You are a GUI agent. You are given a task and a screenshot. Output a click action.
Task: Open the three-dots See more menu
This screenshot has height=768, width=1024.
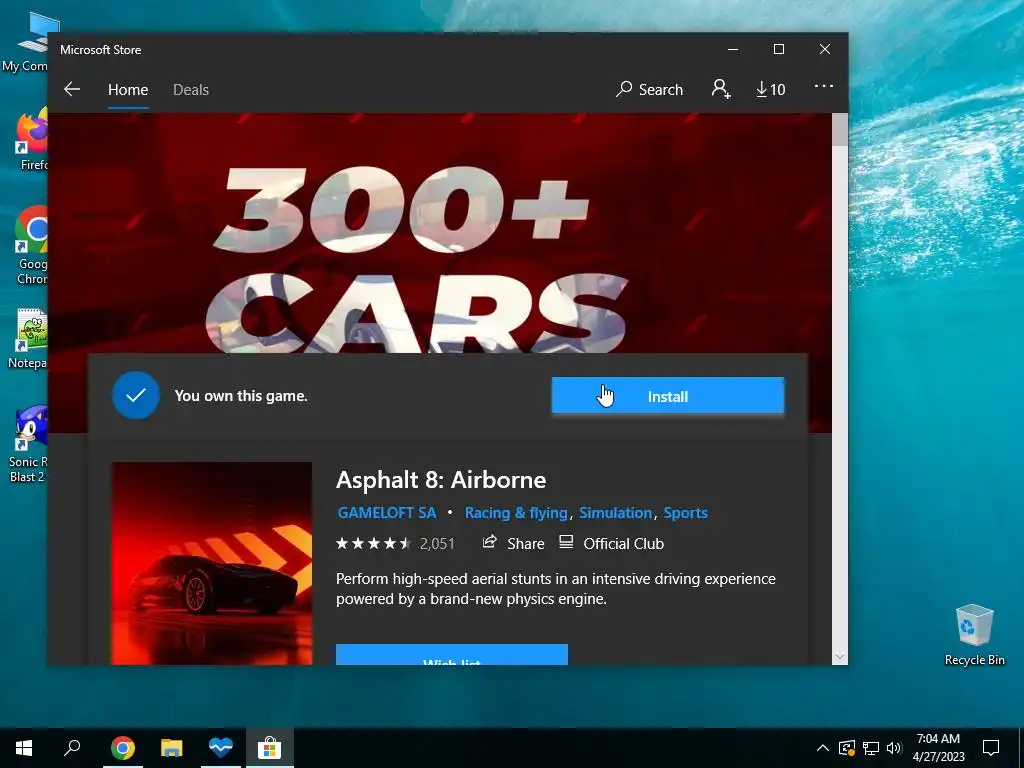(824, 86)
